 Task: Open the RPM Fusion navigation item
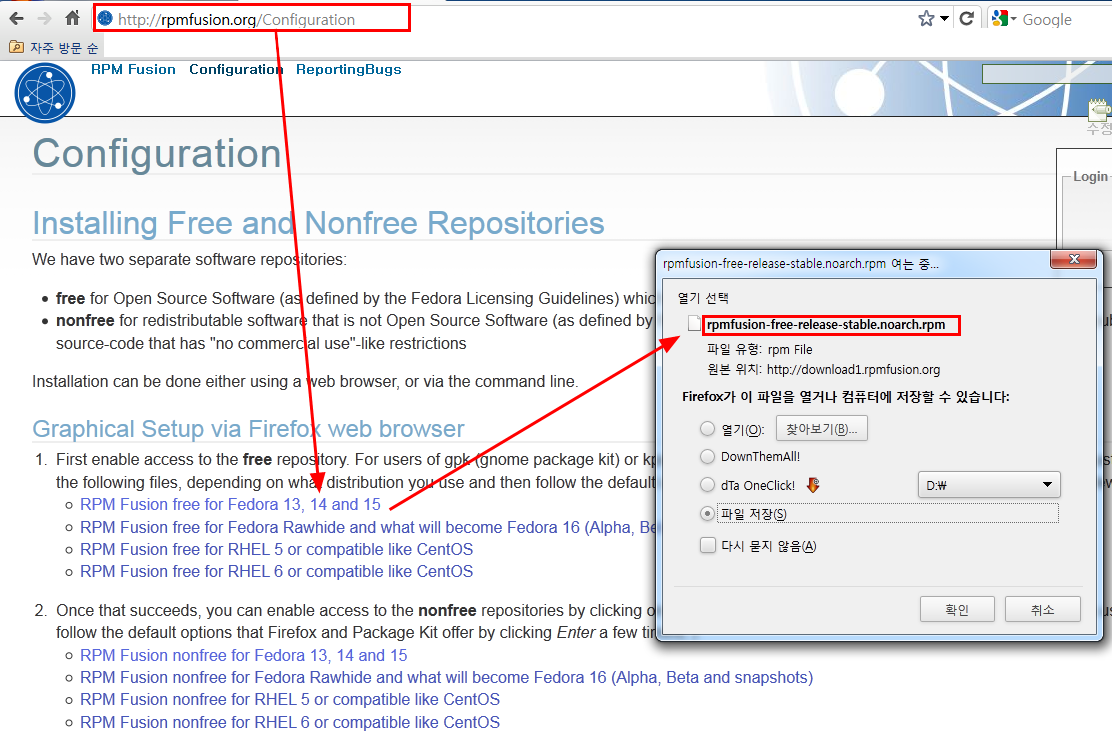(133, 69)
